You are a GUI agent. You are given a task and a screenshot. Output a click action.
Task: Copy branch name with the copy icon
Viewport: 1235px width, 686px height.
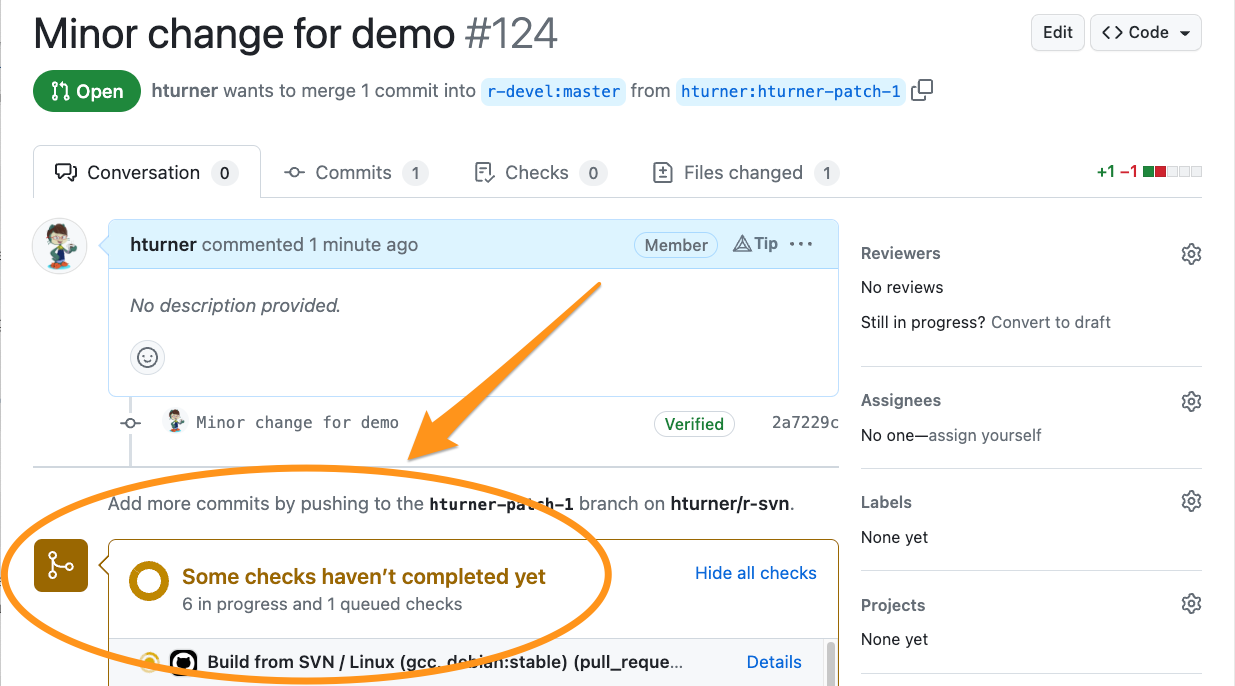click(922, 90)
